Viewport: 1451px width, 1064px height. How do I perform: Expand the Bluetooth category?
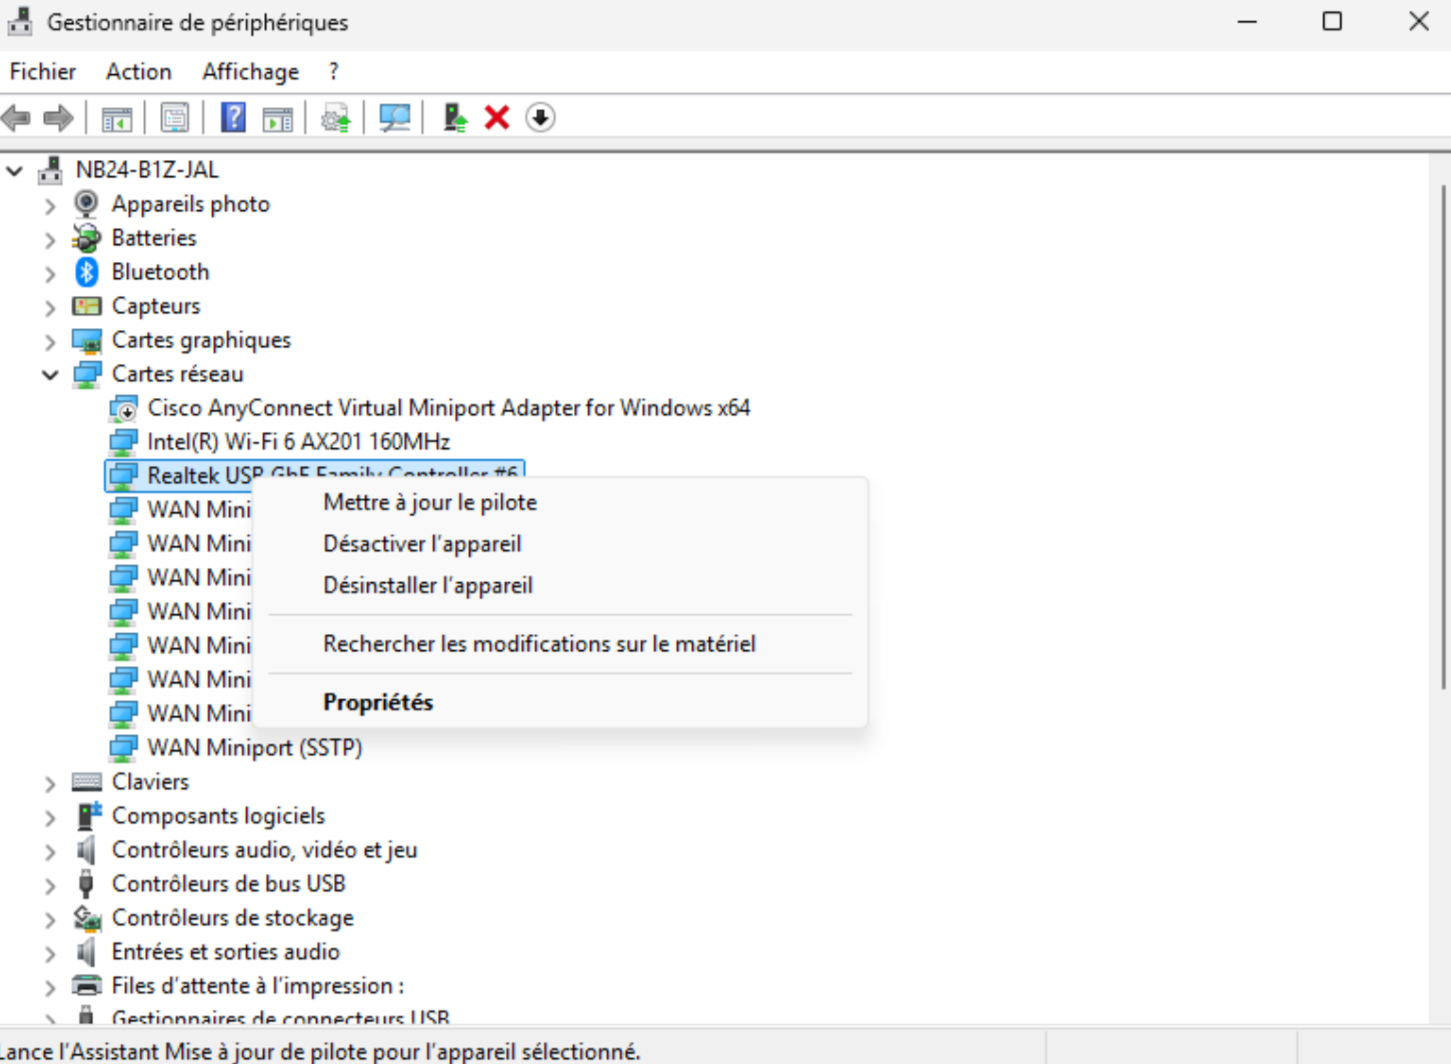pyautogui.click(x=50, y=273)
